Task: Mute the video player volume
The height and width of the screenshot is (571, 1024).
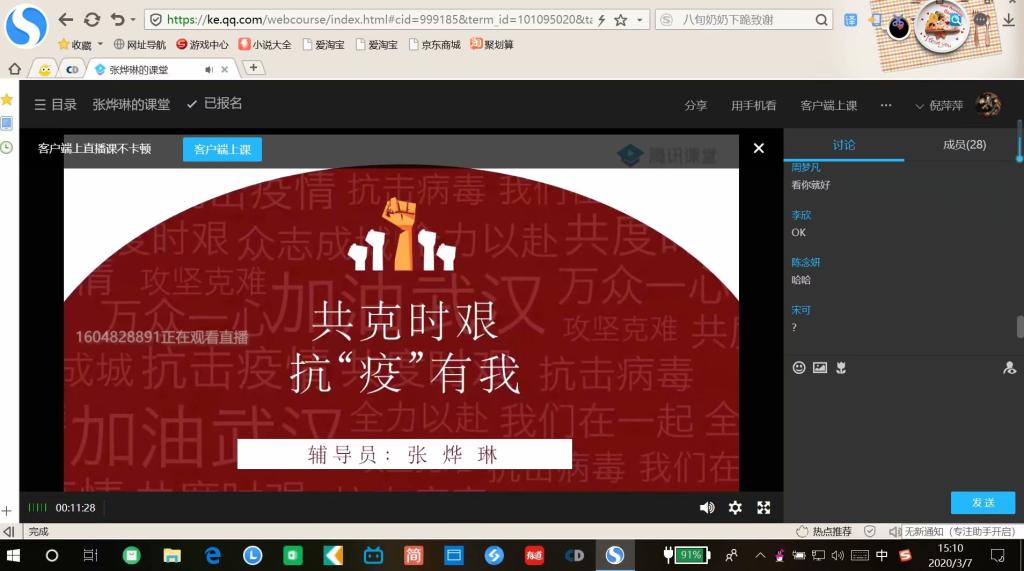Action: tap(707, 508)
